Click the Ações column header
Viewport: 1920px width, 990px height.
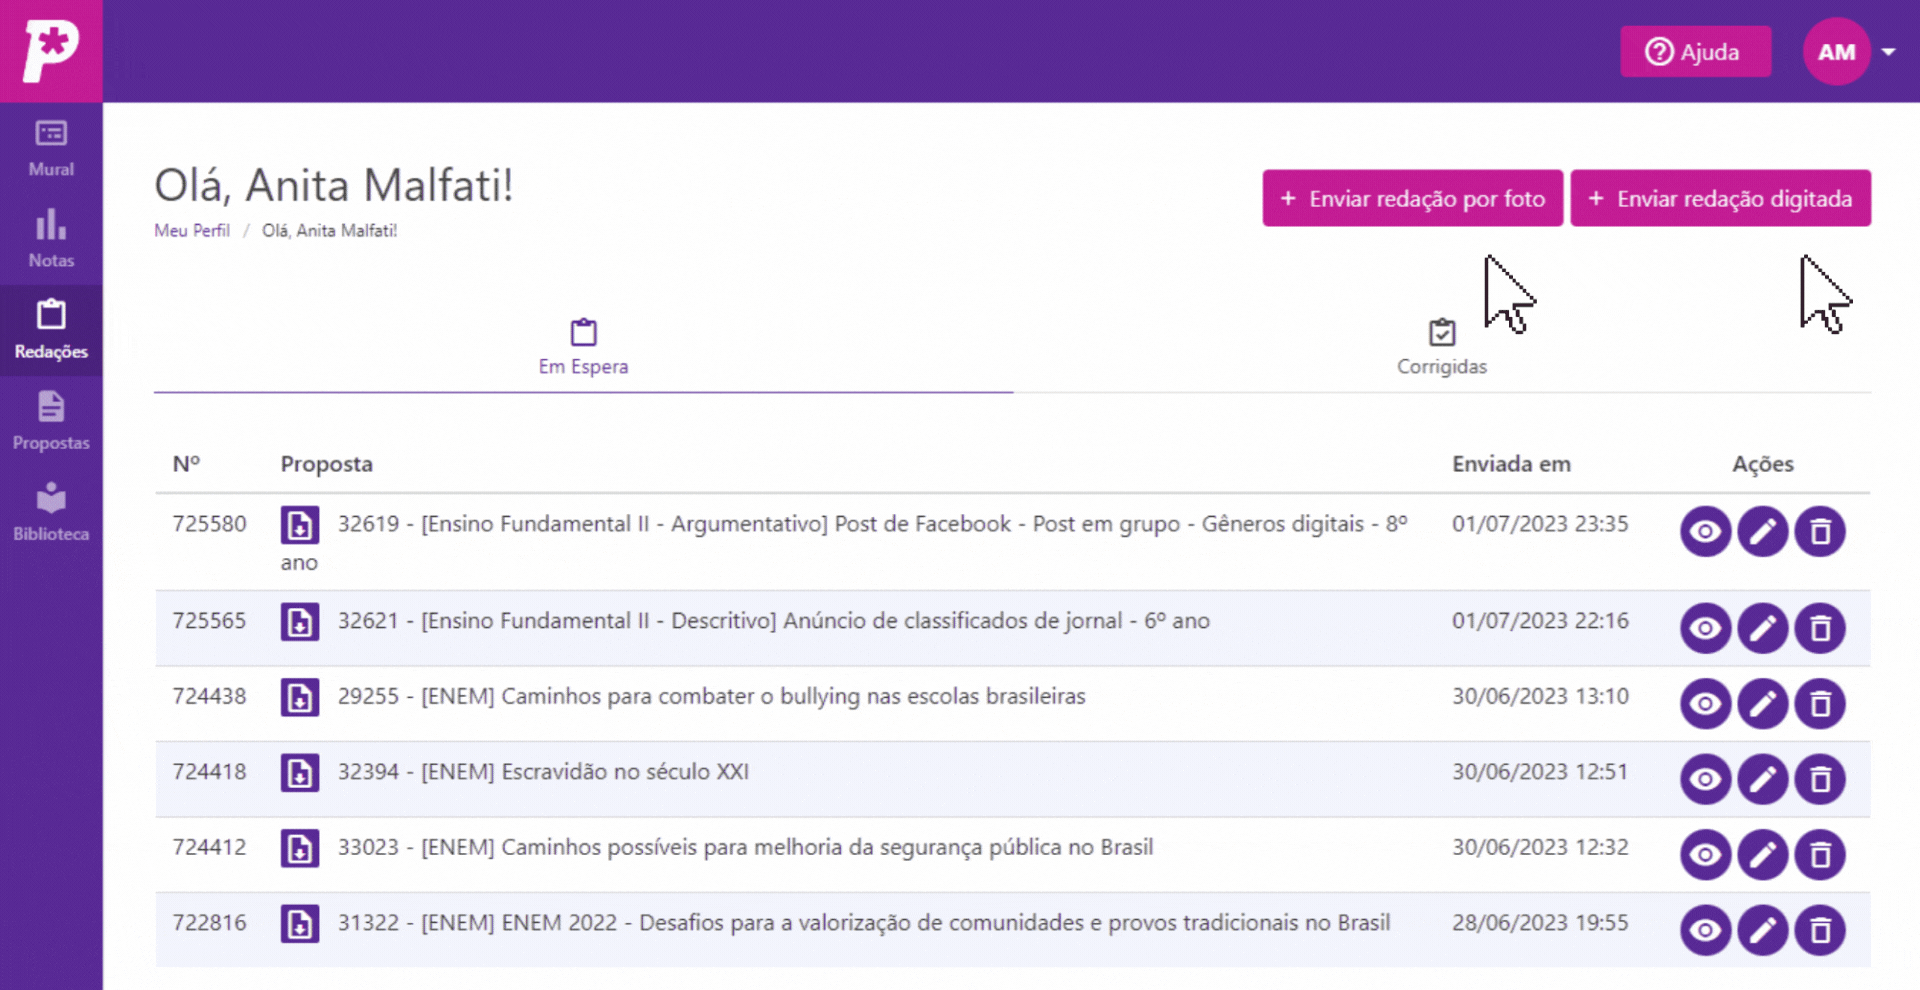[x=1763, y=464]
